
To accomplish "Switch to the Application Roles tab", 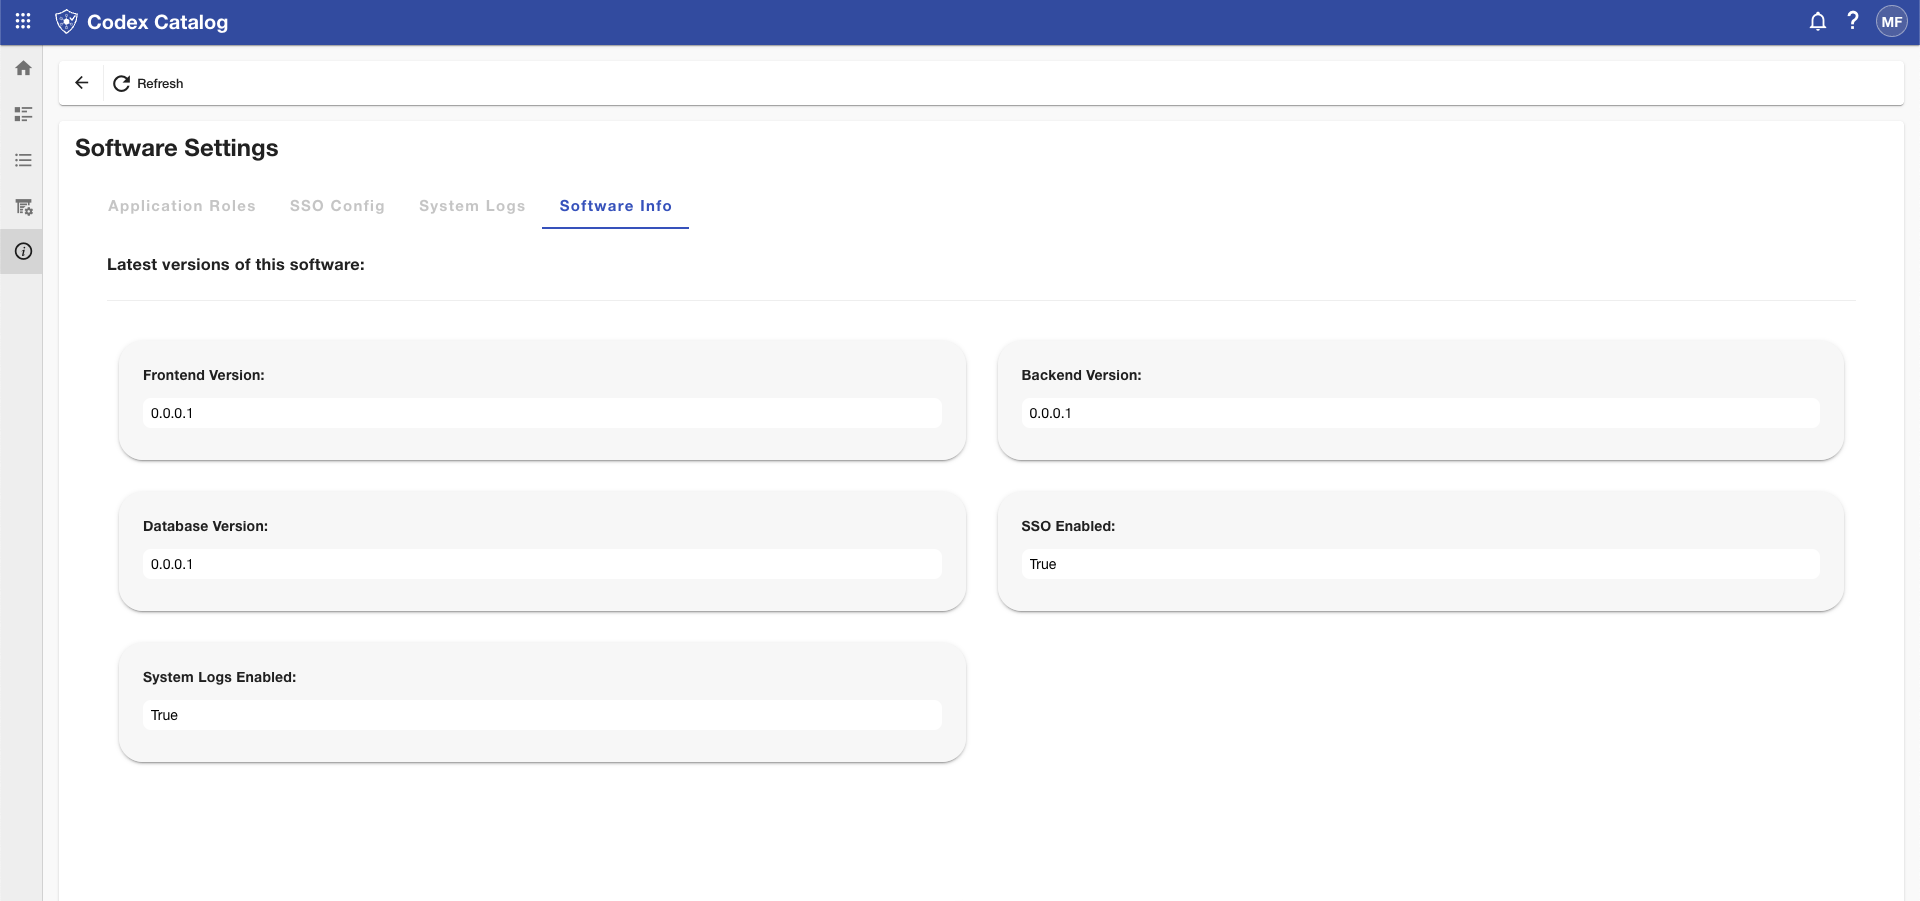I will click(182, 206).
